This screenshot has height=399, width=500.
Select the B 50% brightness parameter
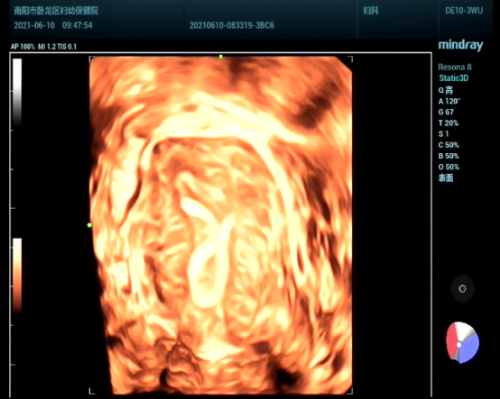point(449,156)
